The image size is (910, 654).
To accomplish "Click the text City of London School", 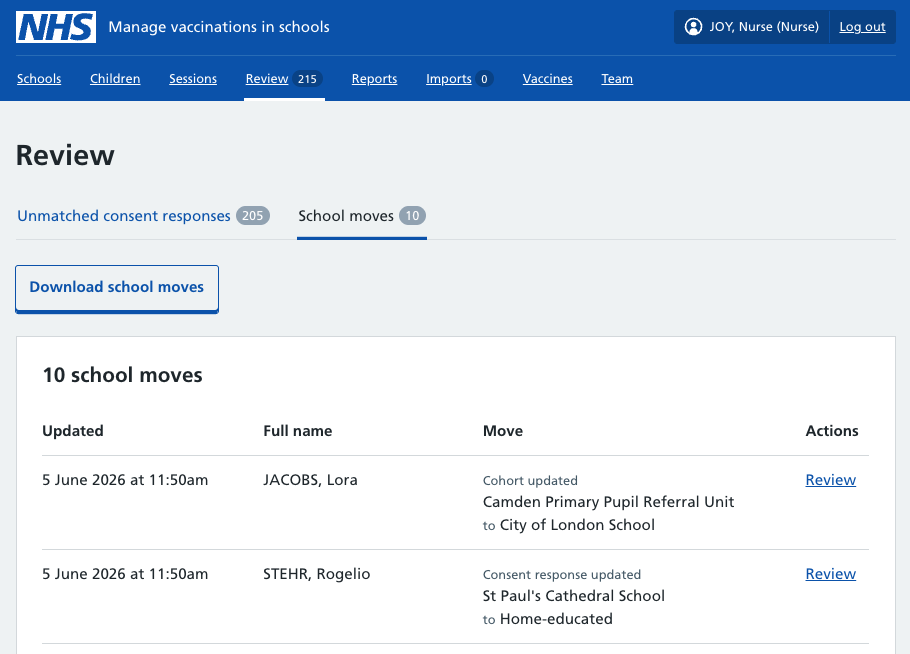I will click(577, 525).
